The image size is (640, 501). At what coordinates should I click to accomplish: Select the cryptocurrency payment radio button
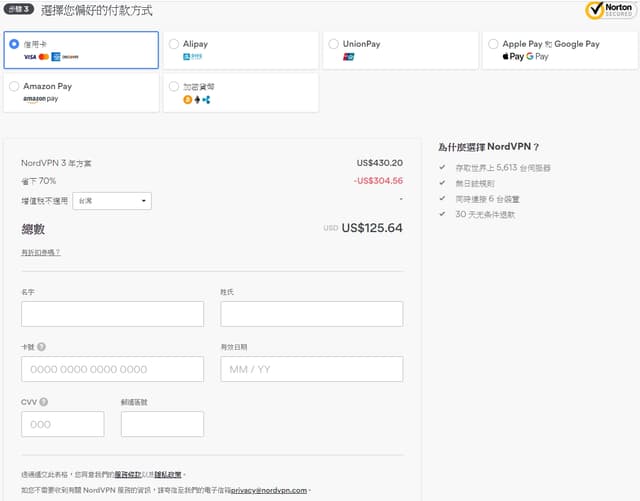point(173,86)
